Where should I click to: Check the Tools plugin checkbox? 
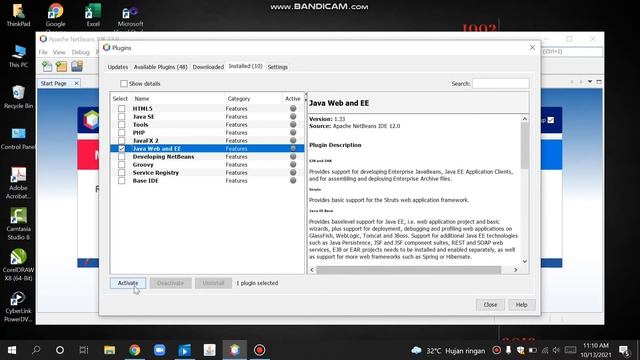click(122, 124)
